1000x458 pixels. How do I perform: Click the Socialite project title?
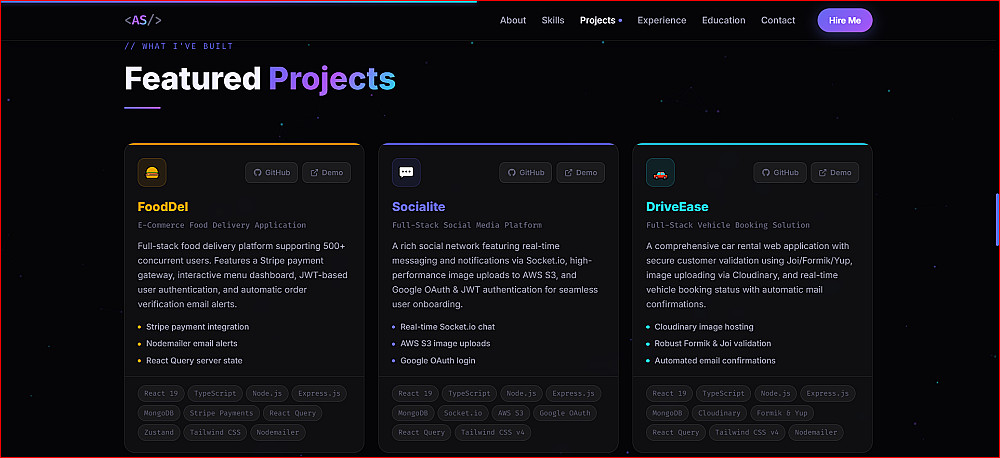(x=418, y=207)
